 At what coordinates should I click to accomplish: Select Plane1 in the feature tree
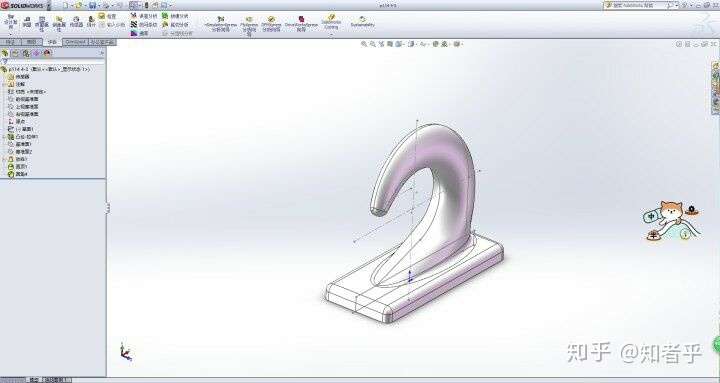(20, 144)
